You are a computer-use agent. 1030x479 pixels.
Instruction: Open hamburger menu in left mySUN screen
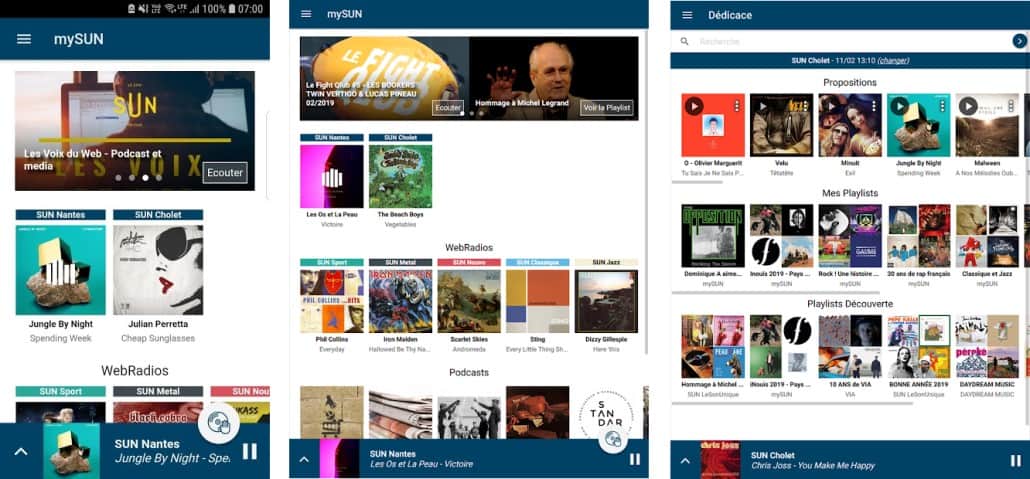pyautogui.click(x=24, y=39)
